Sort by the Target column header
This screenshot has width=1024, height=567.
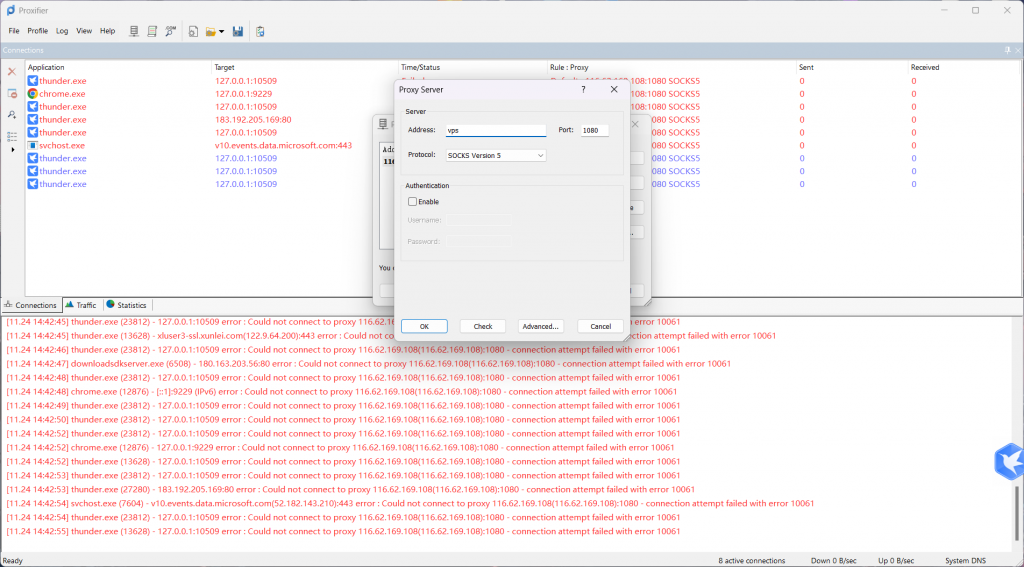coord(306,67)
